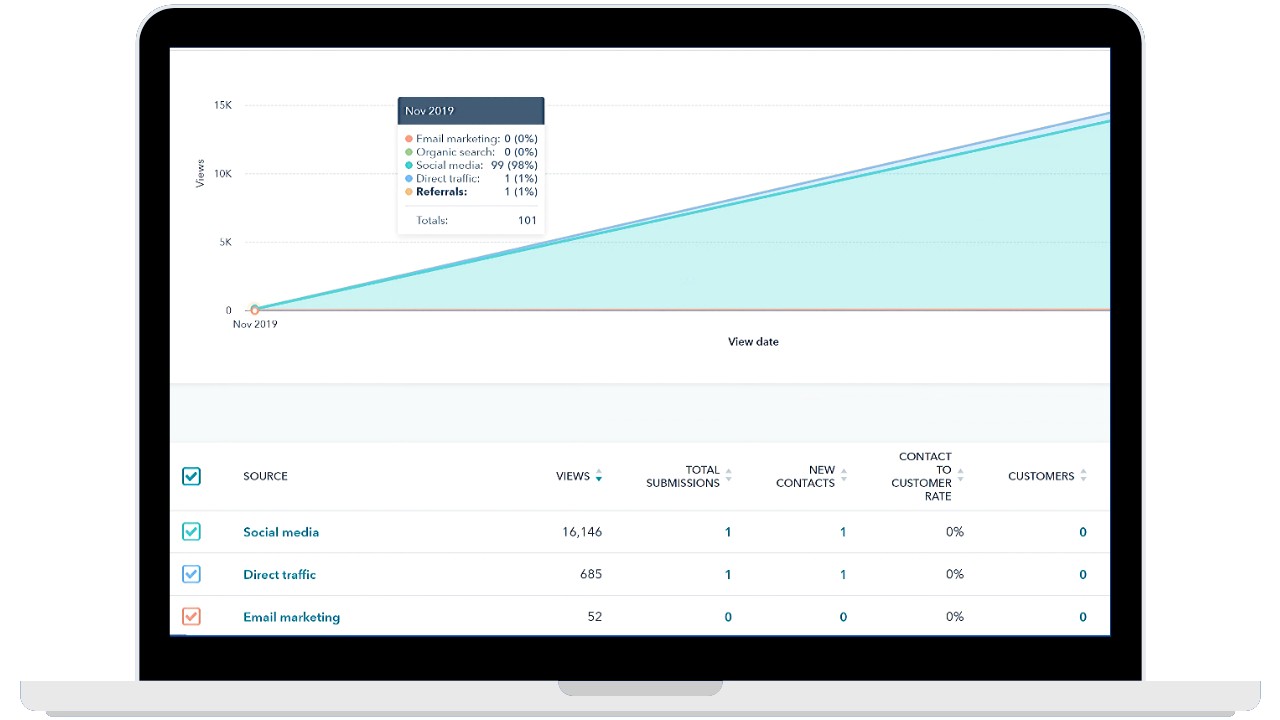Open the Social media source link
This screenshot has width=1280, height=720.
point(281,532)
